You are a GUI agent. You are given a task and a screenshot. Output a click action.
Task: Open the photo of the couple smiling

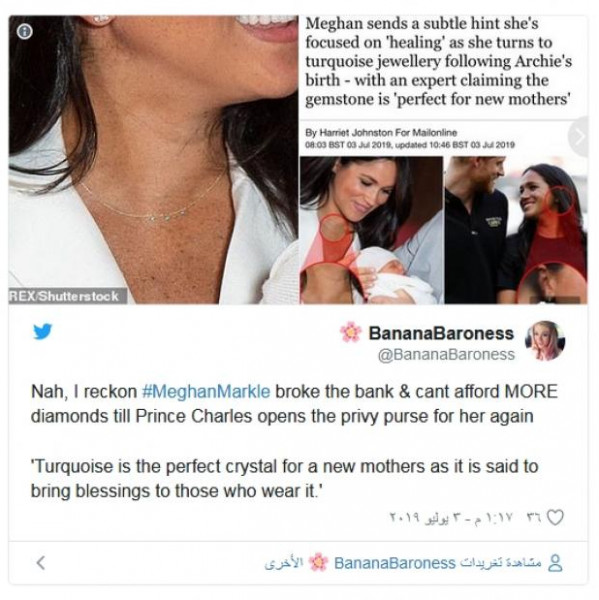click(516, 230)
